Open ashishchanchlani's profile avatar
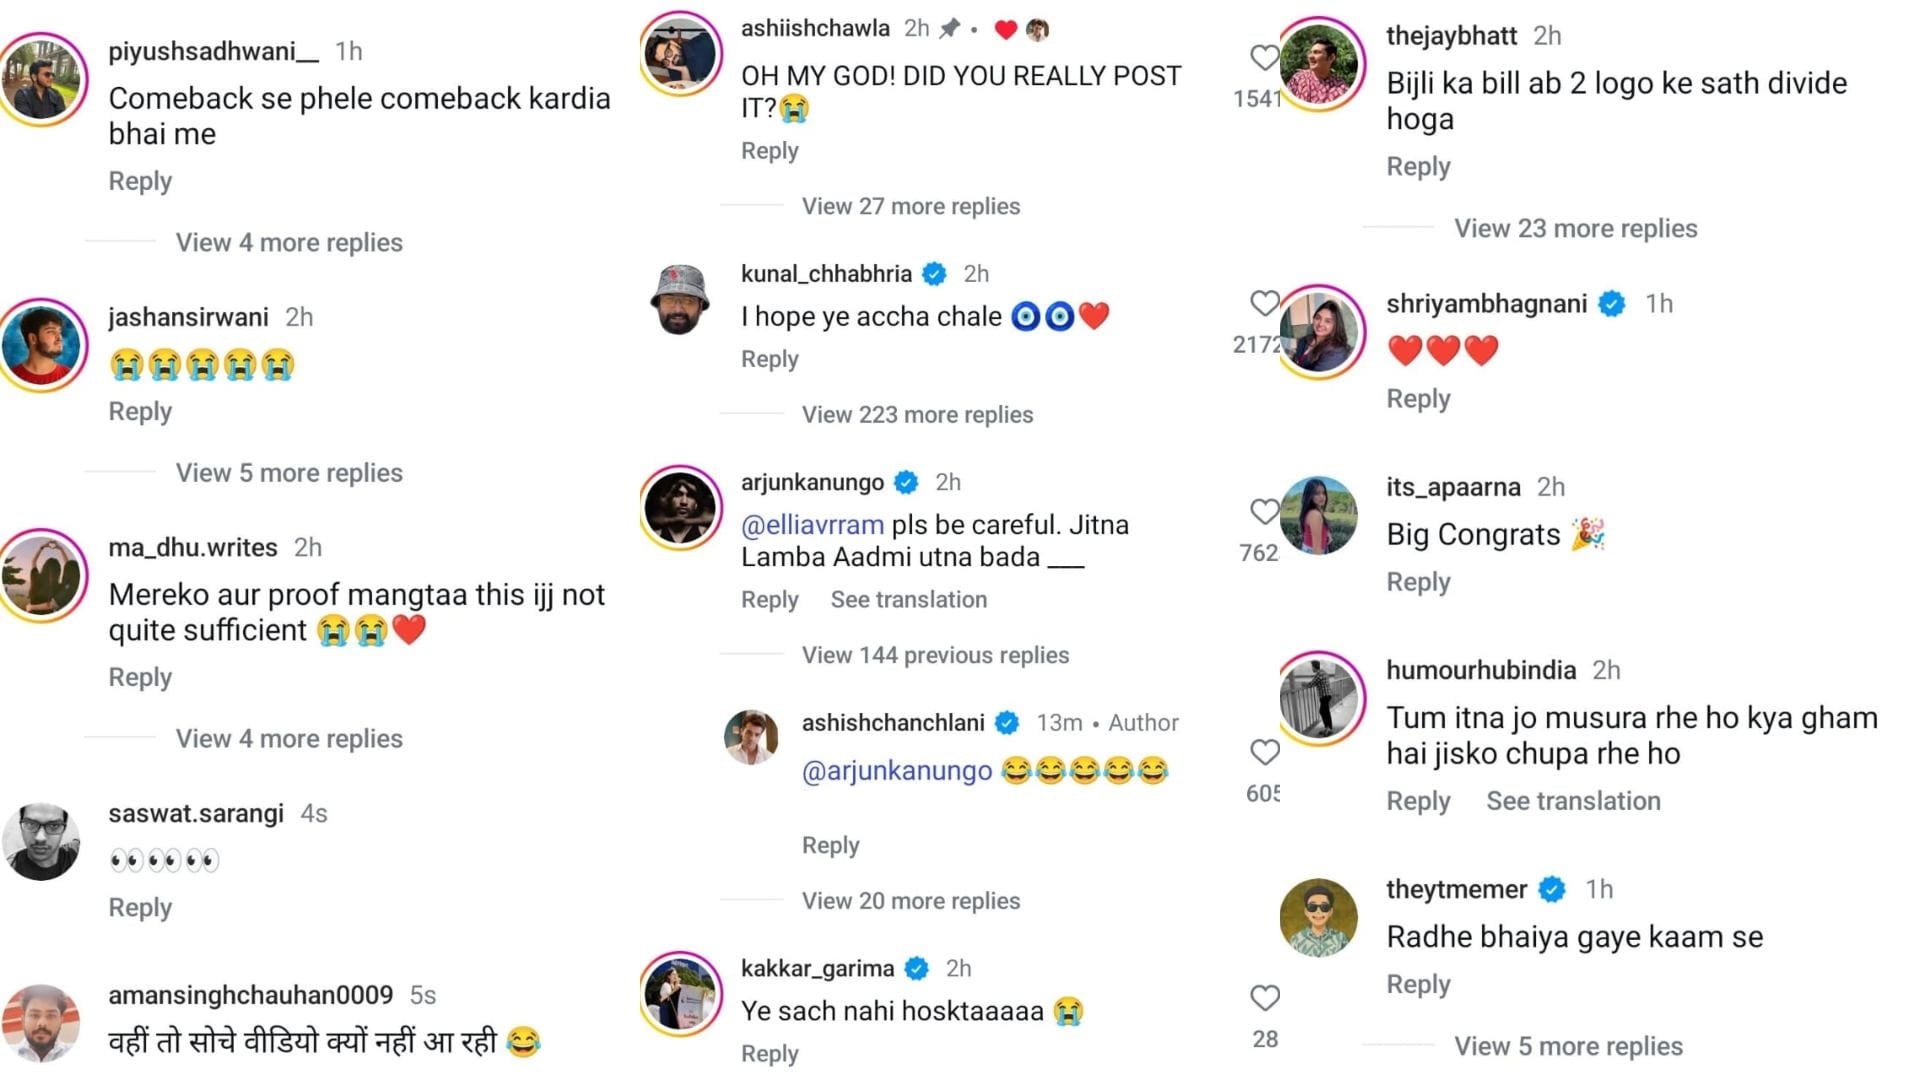Image resolution: width=1920 pixels, height=1080 pixels. click(751, 737)
